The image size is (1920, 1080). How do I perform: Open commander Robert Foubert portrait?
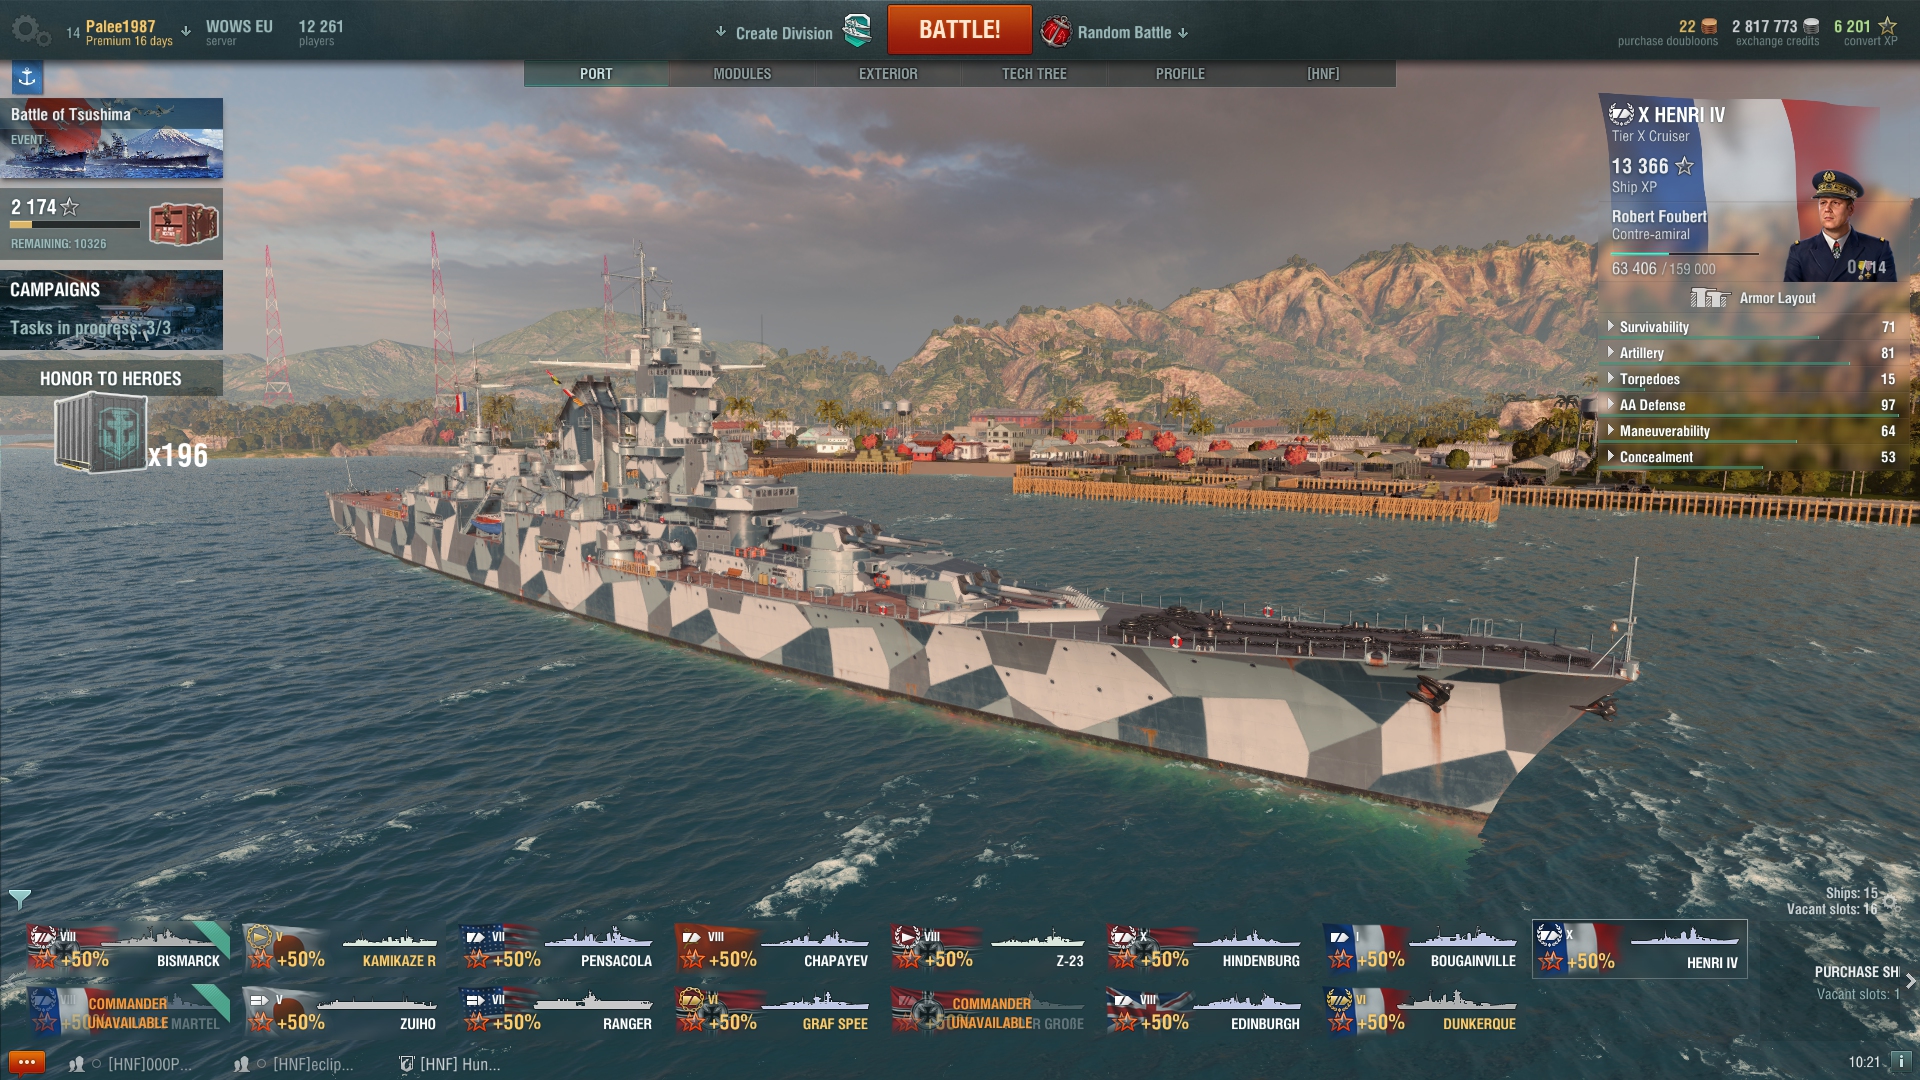point(1838,226)
